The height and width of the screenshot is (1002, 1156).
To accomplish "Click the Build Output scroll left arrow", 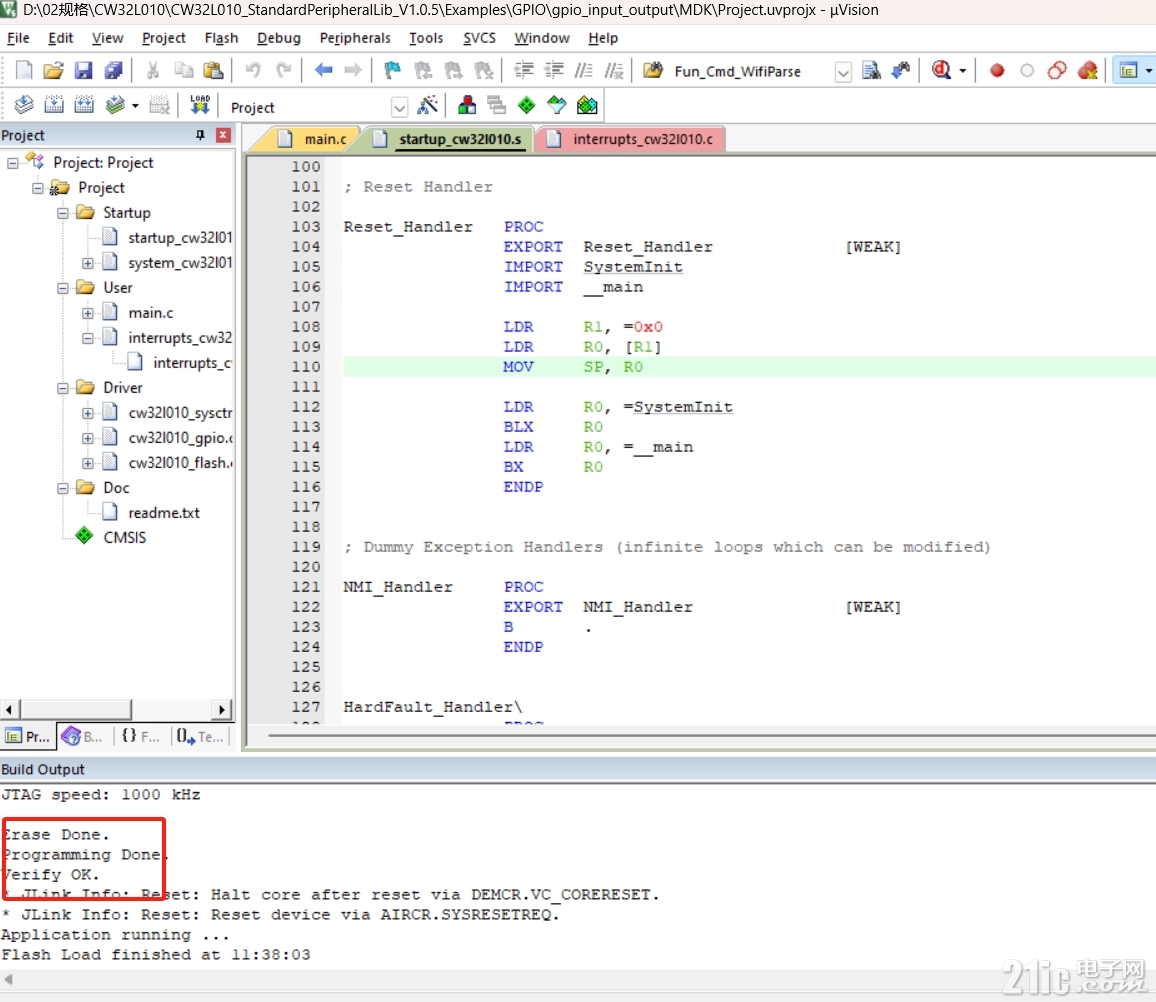I will click(x=9, y=979).
